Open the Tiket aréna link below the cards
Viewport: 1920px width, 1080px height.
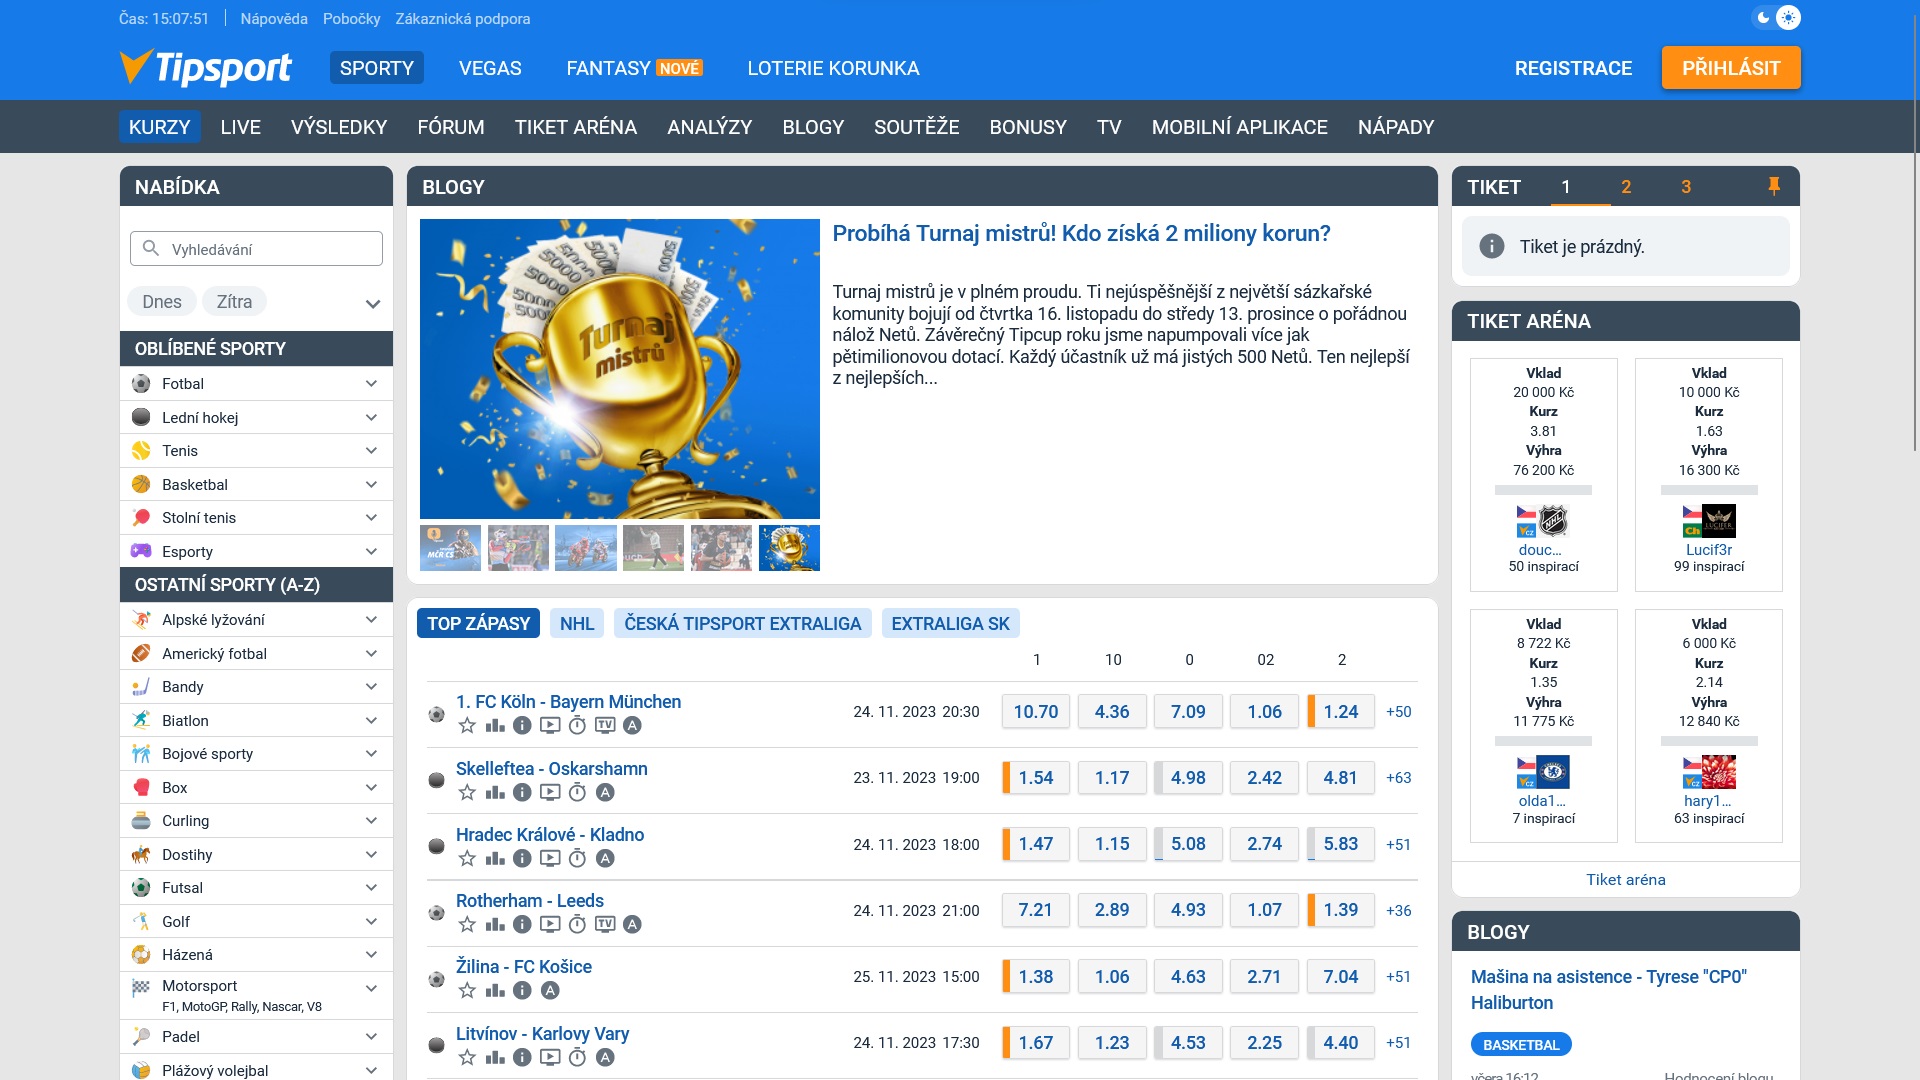click(1626, 880)
